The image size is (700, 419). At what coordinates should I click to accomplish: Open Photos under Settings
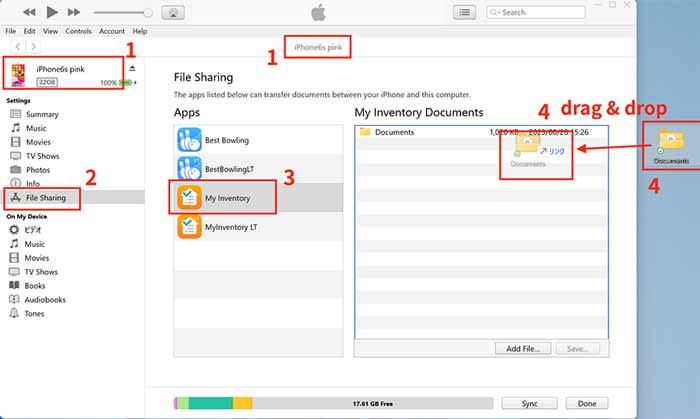click(x=38, y=170)
